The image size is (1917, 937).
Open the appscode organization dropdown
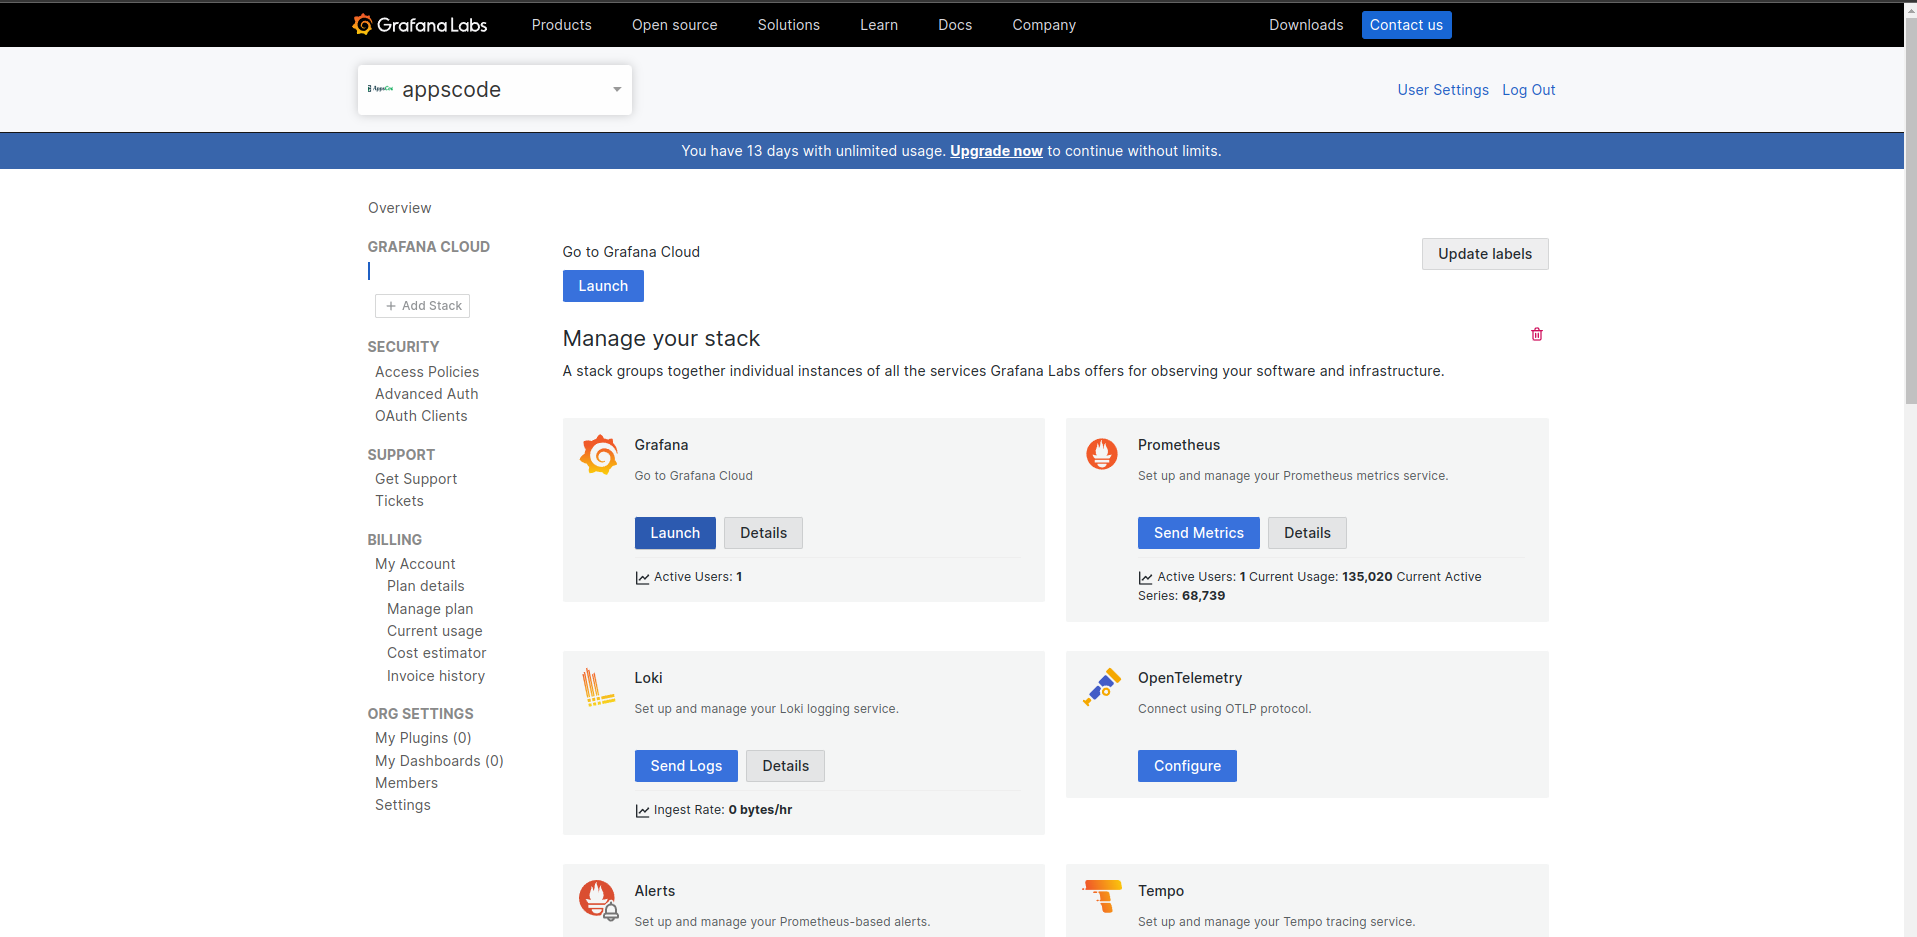coord(494,90)
